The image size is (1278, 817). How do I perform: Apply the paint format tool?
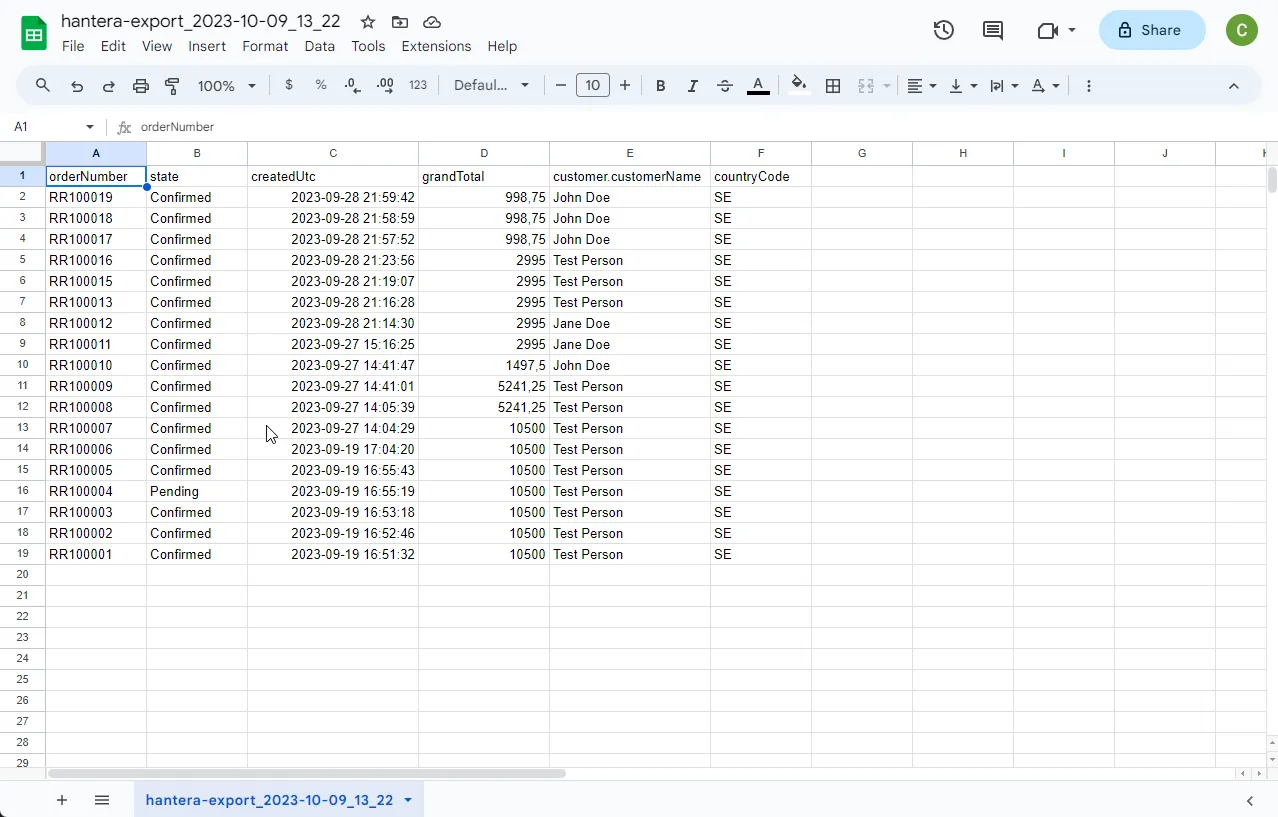point(172,85)
